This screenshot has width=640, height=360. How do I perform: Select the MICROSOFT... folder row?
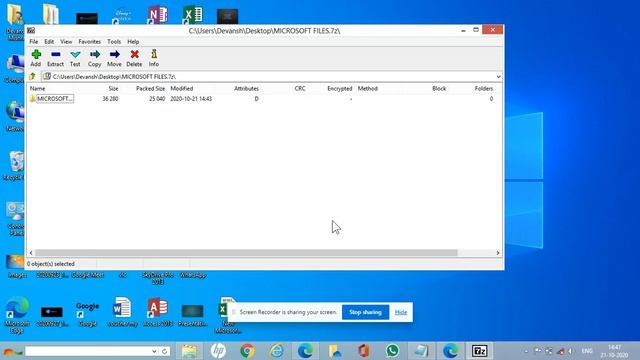tap(261, 99)
